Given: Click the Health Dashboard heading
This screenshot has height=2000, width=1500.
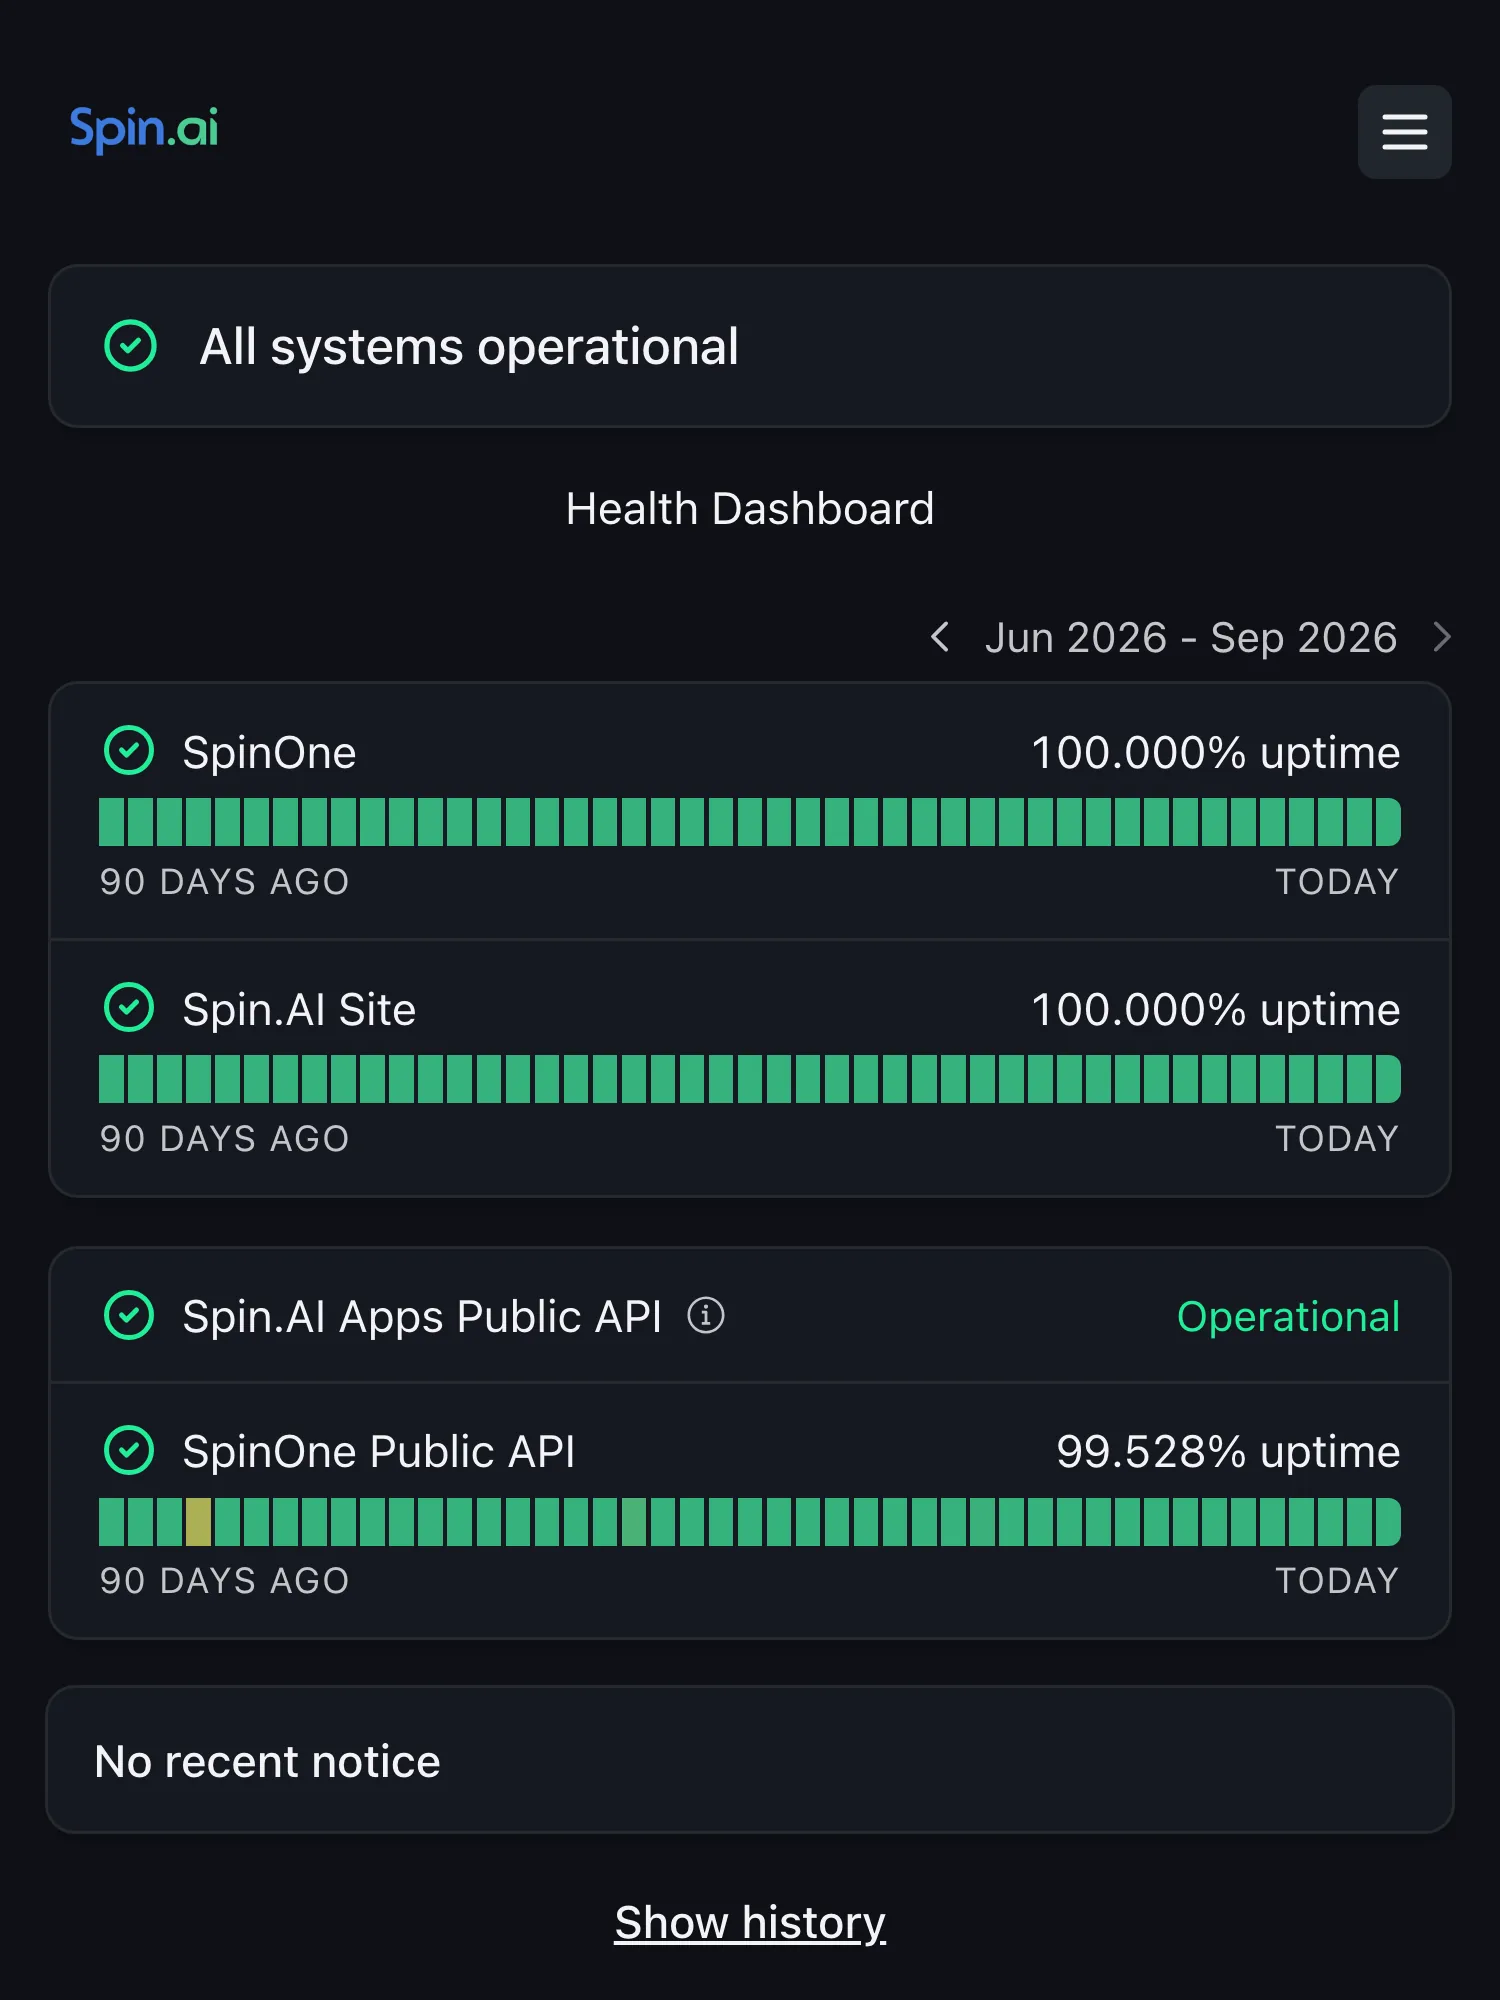Looking at the screenshot, I should pos(750,509).
